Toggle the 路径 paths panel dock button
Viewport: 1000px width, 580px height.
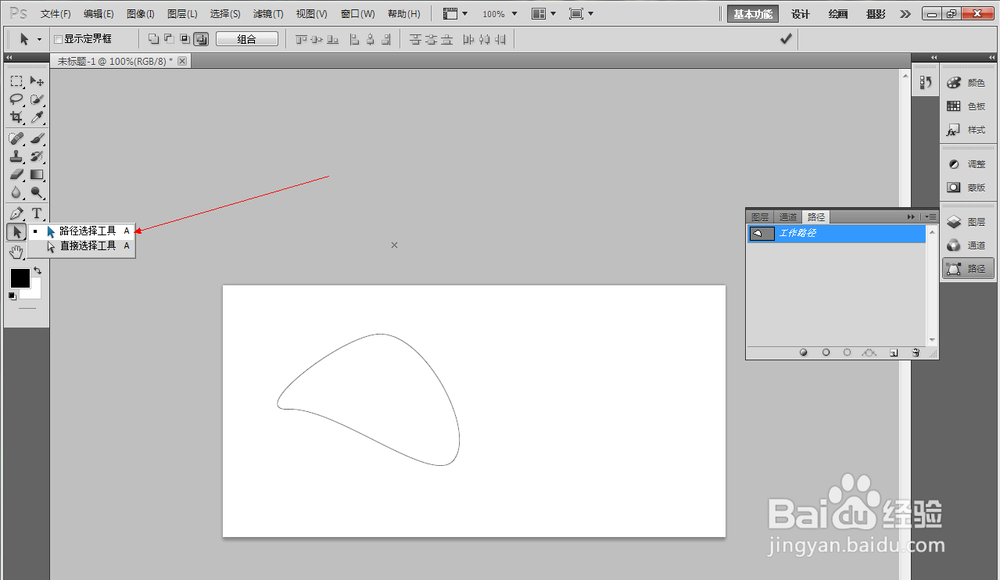coord(967,269)
